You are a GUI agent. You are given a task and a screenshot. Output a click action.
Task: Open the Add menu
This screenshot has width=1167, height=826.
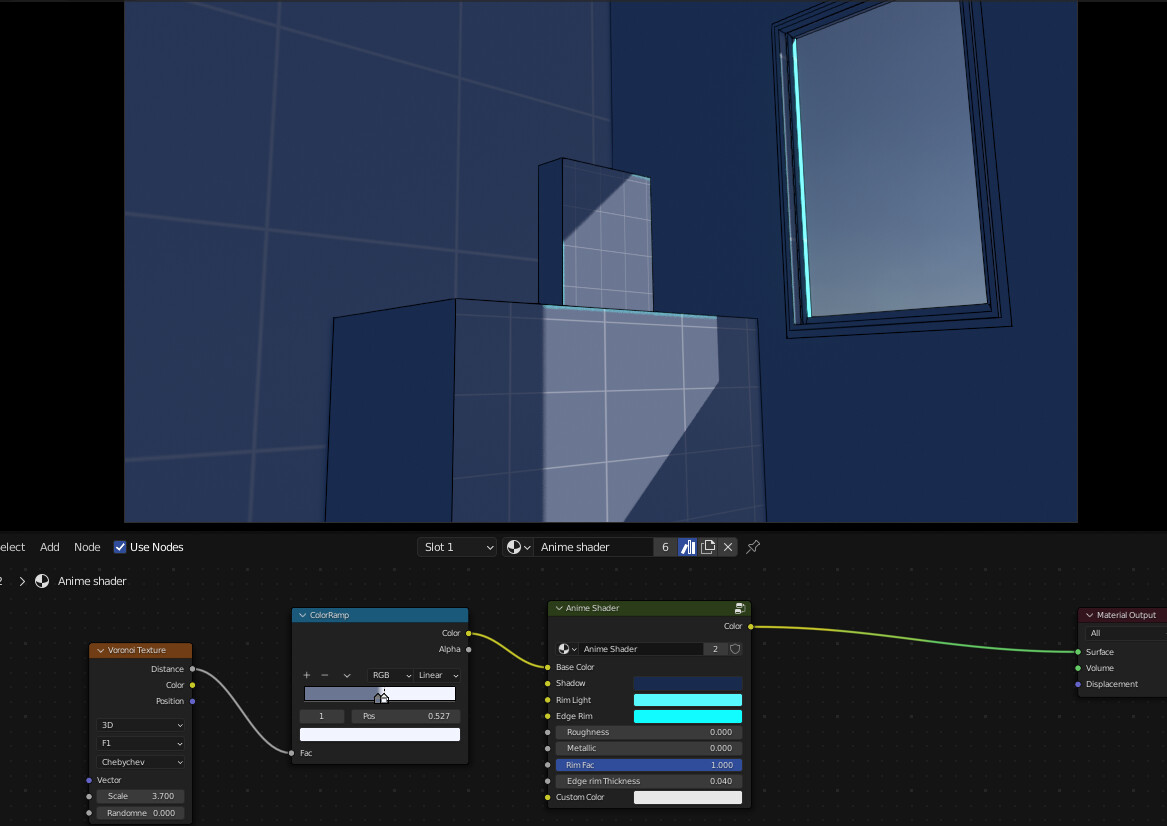click(x=49, y=547)
